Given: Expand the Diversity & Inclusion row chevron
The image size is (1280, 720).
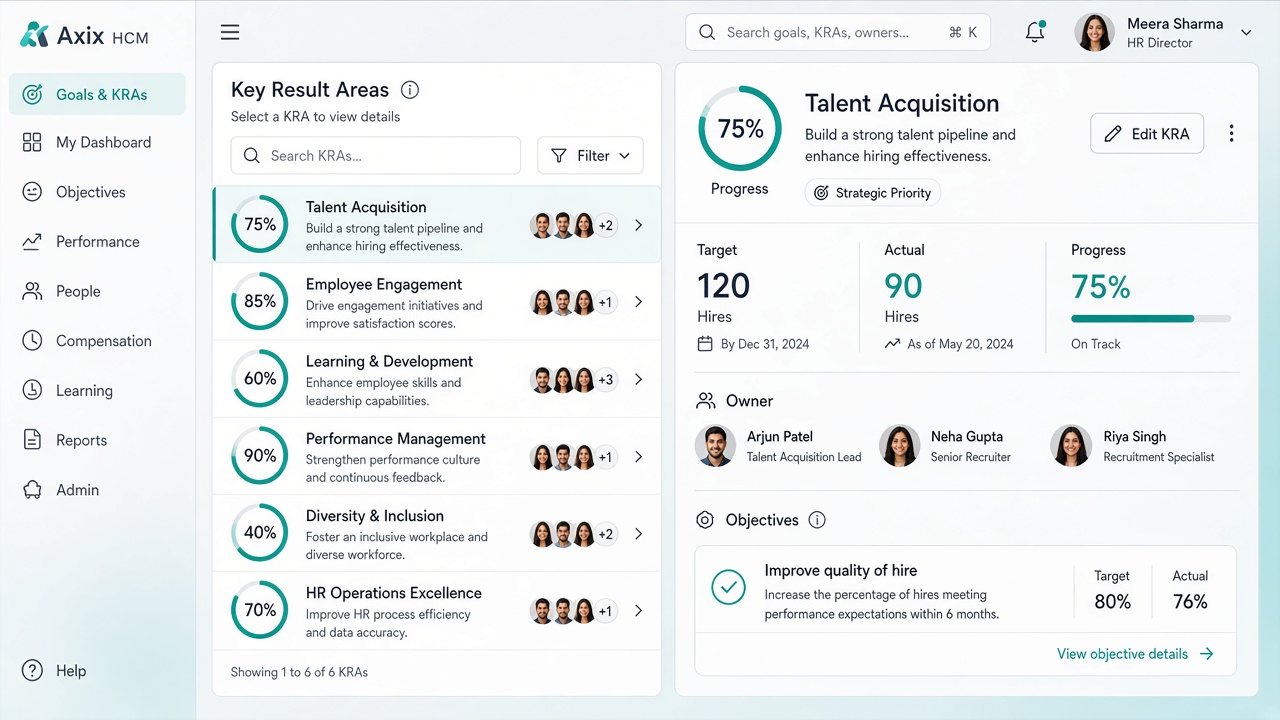Looking at the screenshot, I should click(x=639, y=534).
